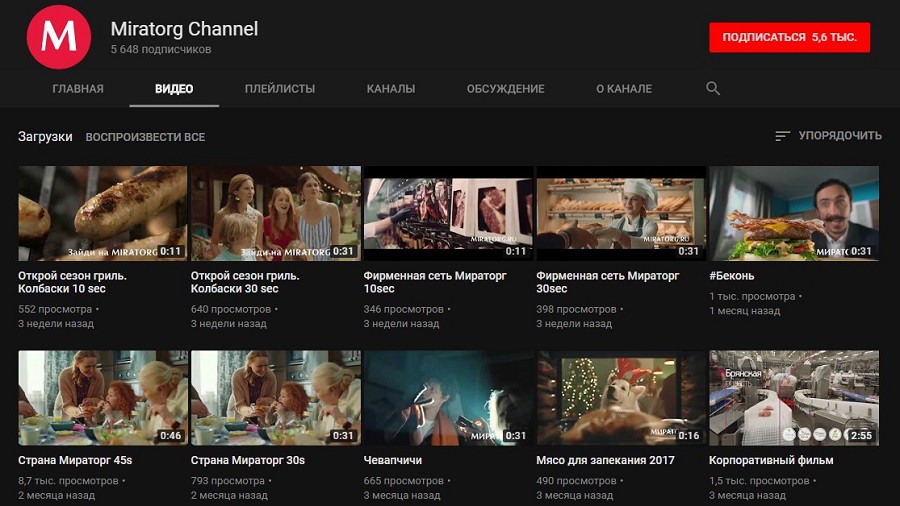
Task: Click the red Подписаться button
Action: pos(789,37)
